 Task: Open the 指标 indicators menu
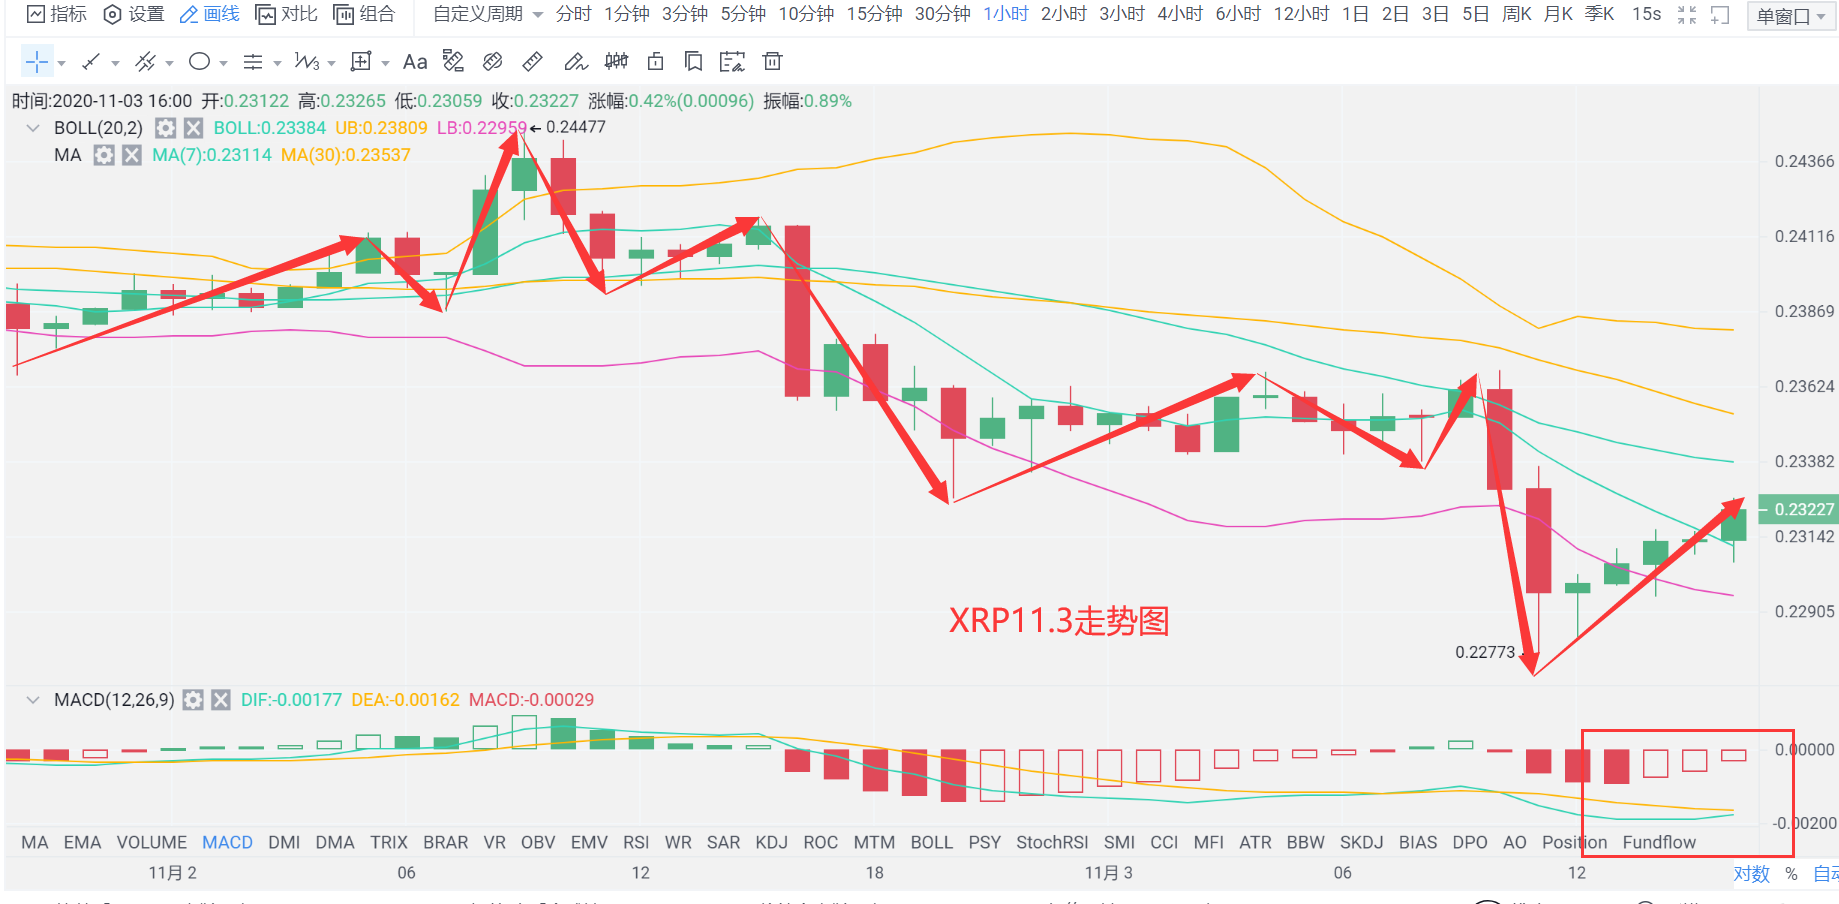57,14
